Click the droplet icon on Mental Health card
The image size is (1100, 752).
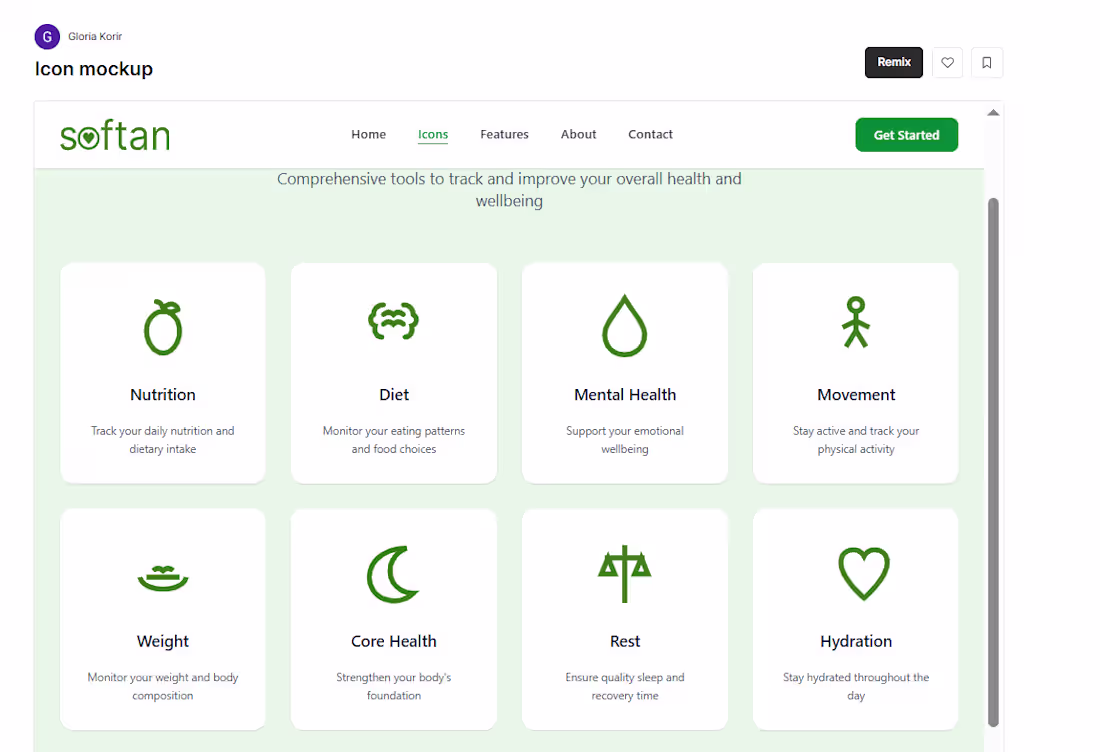(624, 325)
